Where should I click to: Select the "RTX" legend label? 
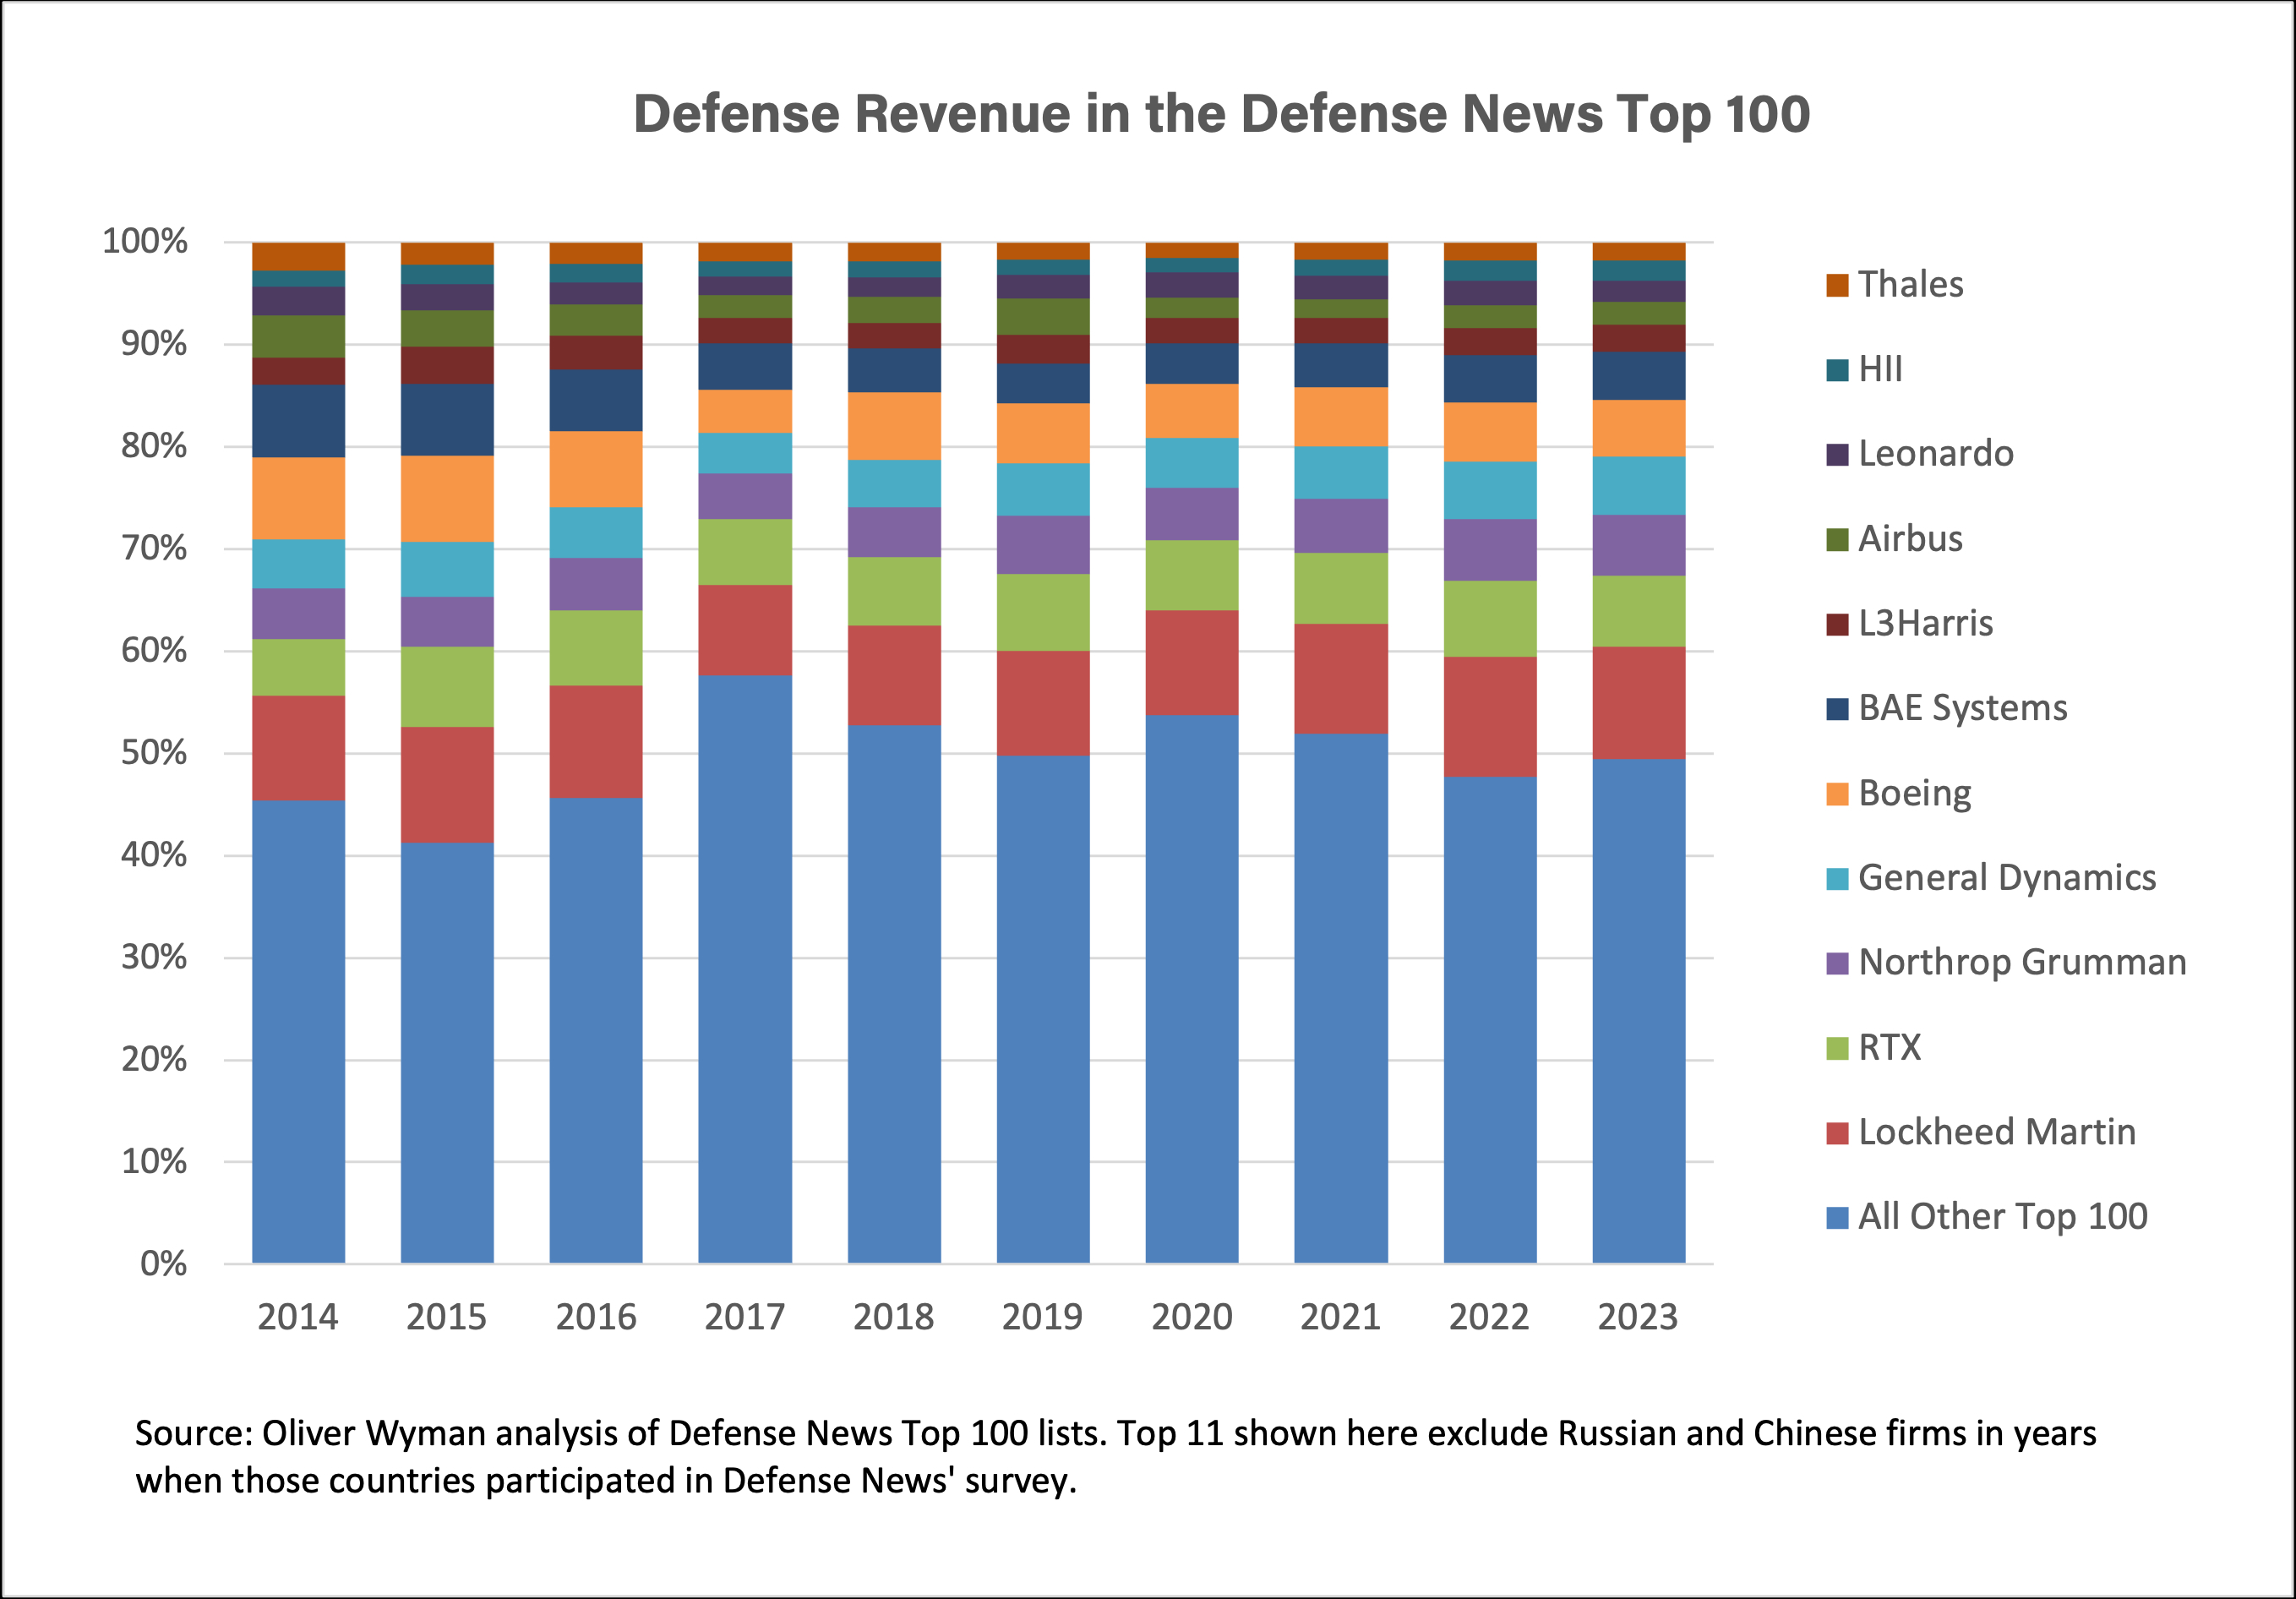(1889, 1047)
